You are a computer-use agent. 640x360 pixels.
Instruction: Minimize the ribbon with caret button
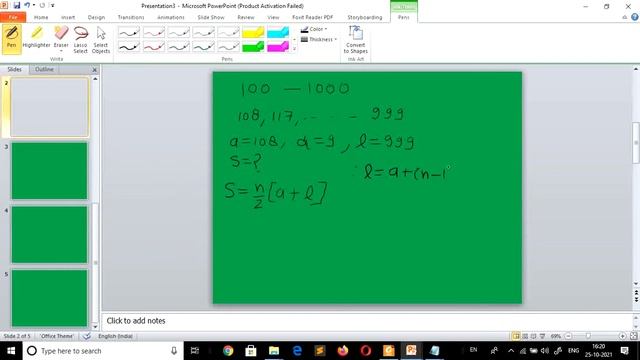[x=624, y=17]
